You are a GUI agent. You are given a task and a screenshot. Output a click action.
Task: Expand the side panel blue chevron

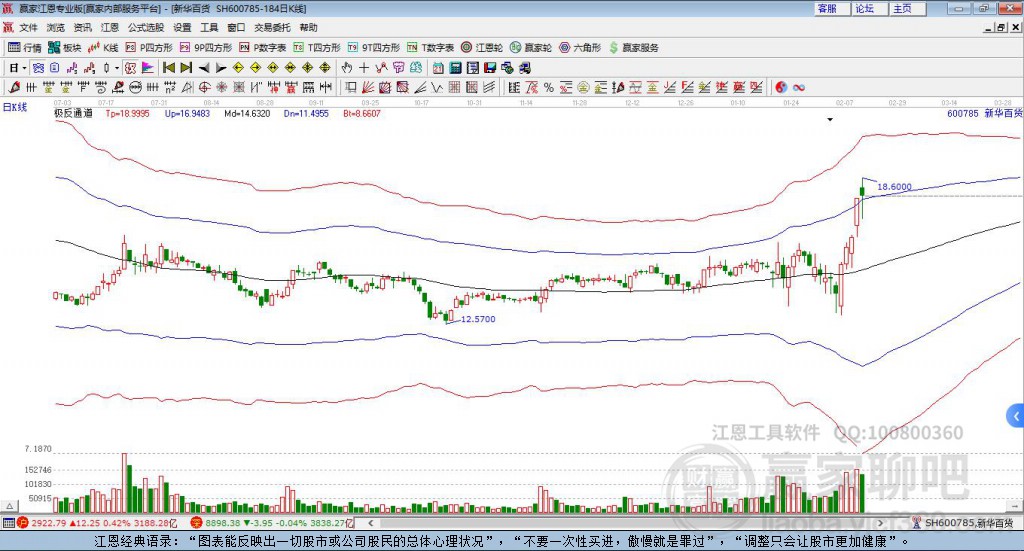pos(1016,416)
